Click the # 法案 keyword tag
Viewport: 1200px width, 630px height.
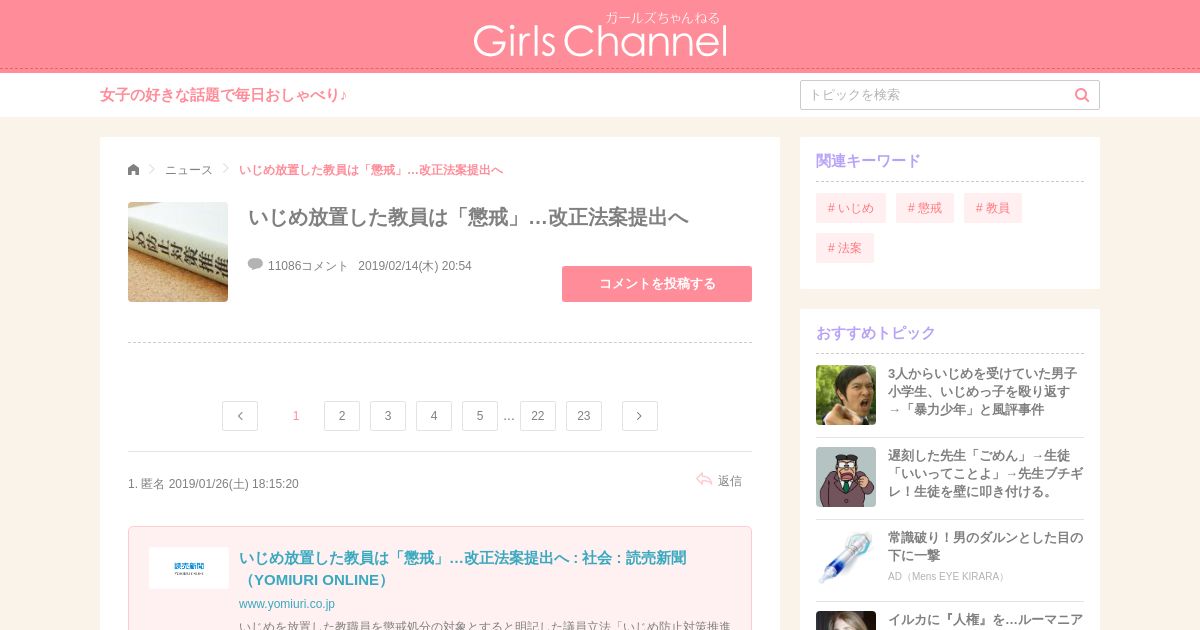(x=845, y=248)
